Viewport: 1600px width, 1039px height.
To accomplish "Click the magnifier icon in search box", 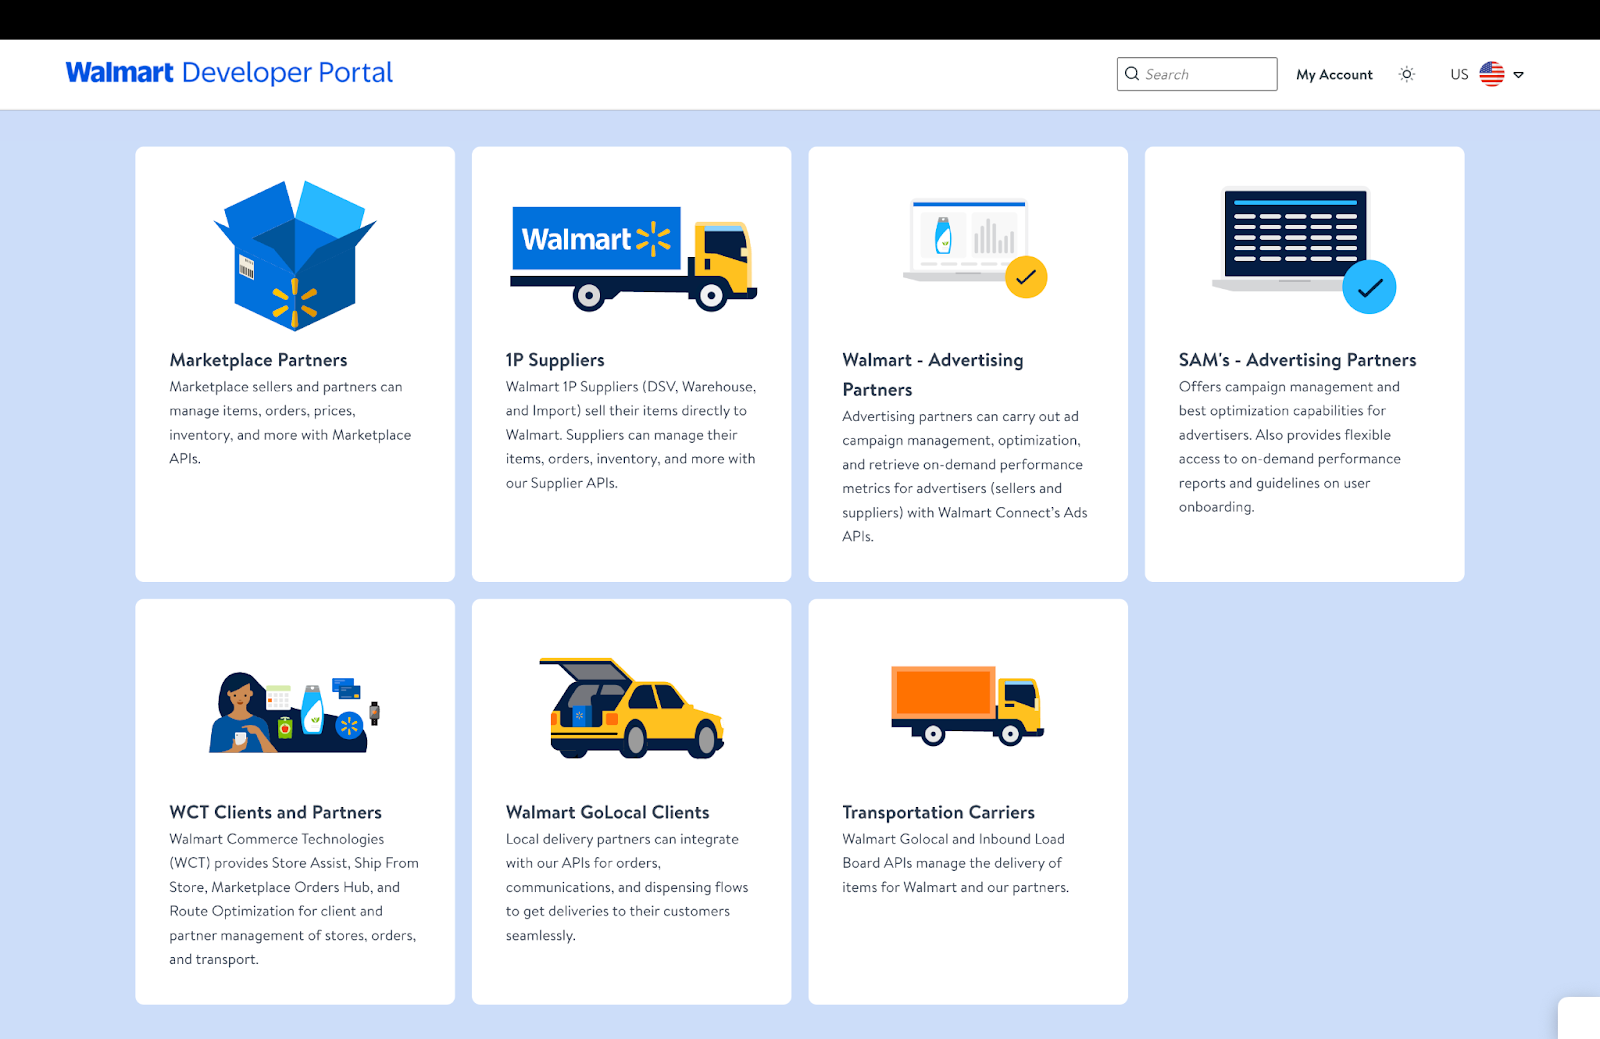I will (1132, 74).
